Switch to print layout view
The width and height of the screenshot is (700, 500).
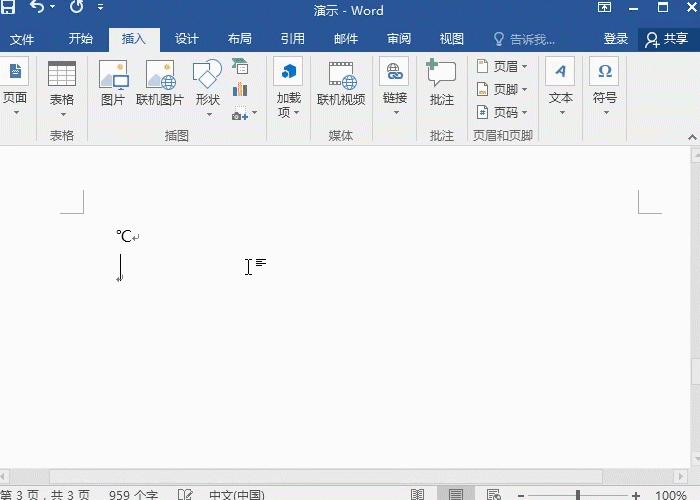(456, 494)
